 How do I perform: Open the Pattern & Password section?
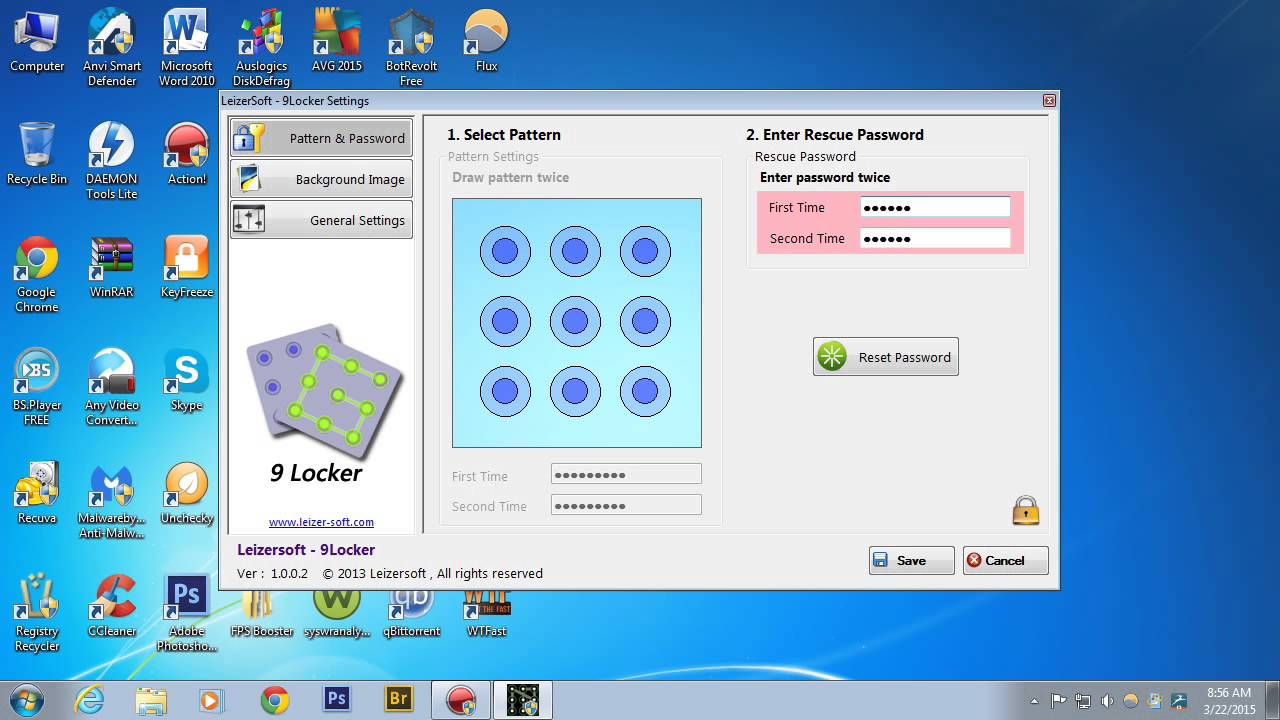click(x=321, y=138)
